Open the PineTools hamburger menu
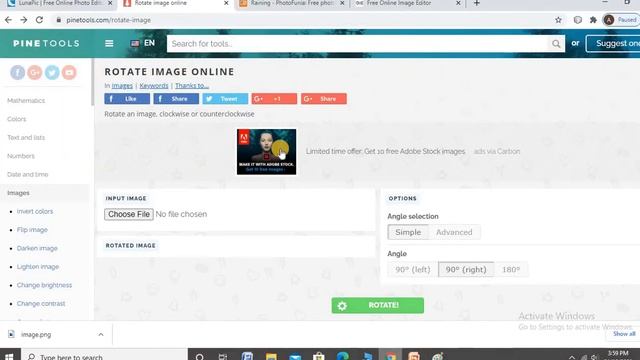The width and height of the screenshot is (640, 360). (x=109, y=43)
